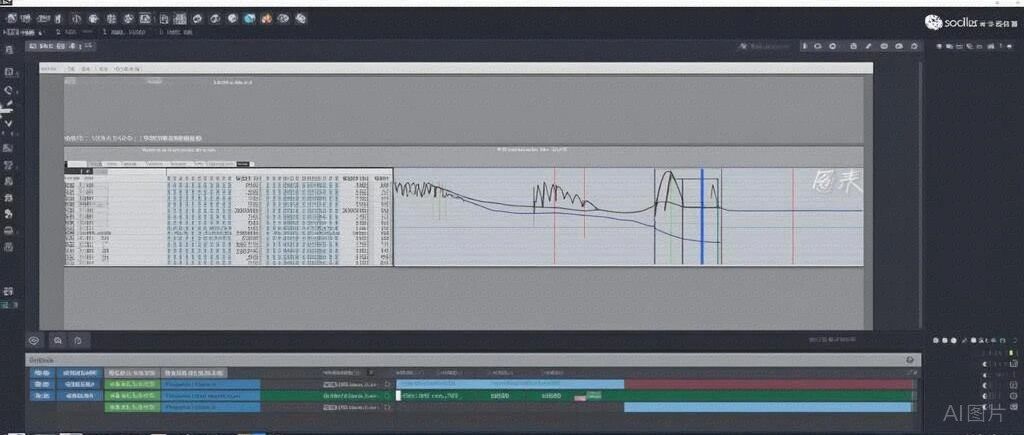Click the first icon in the top toolbar

point(13,18)
